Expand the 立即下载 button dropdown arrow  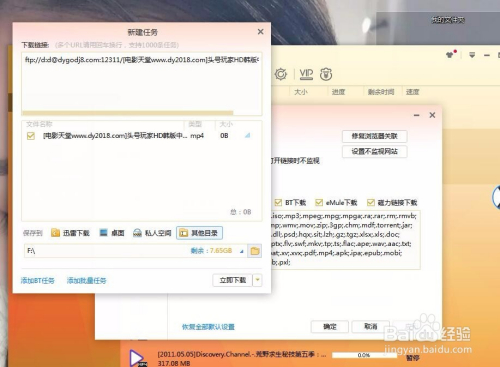[258, 280]
